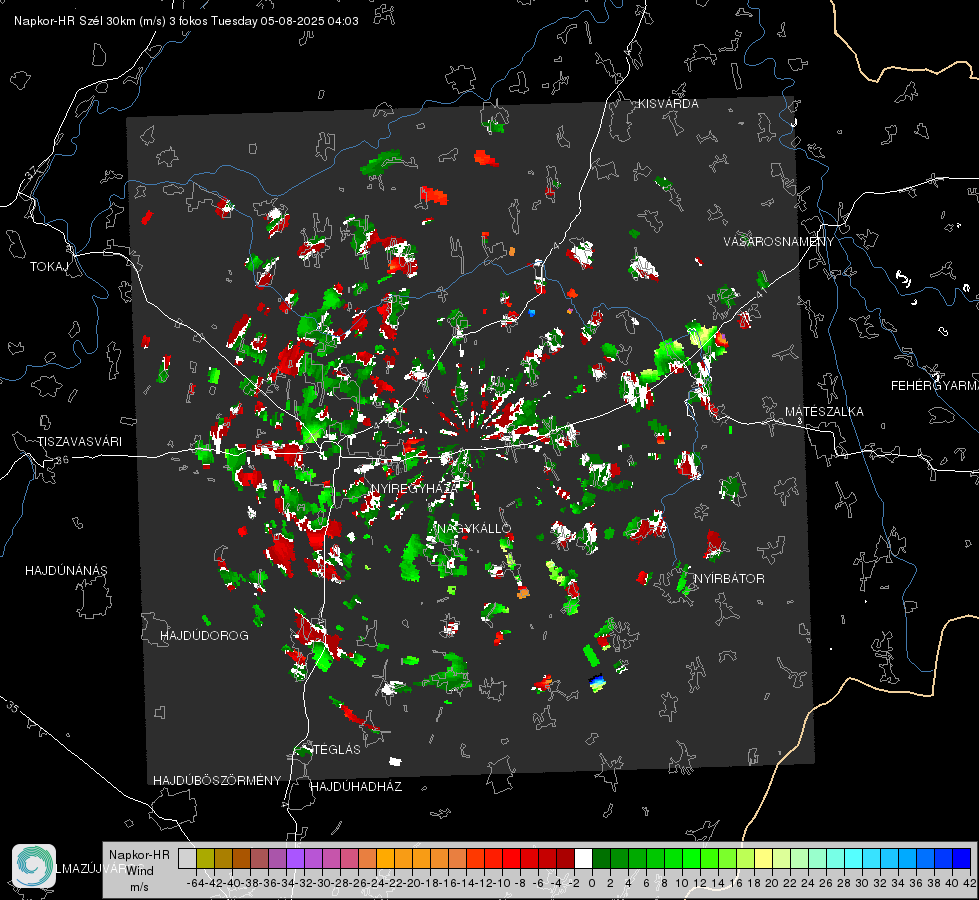Pick the dark red swatch between -4 and -2
979x900 pixels.
[565, 859]
